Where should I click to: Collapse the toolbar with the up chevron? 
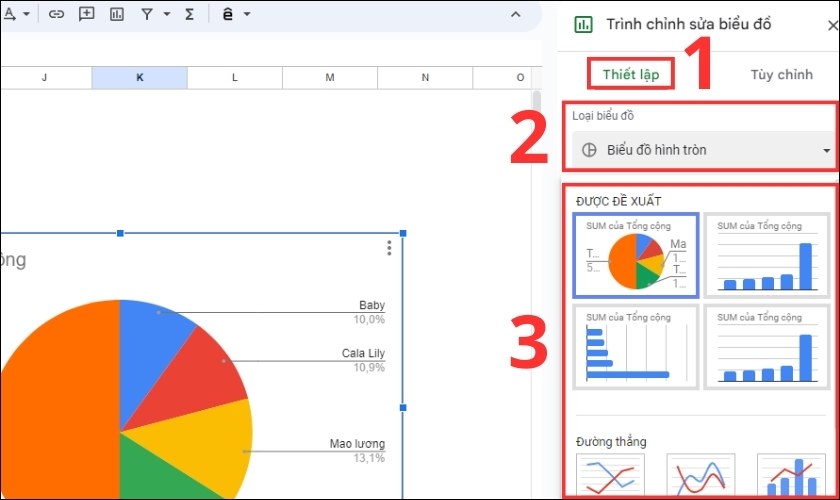point(515,14)
